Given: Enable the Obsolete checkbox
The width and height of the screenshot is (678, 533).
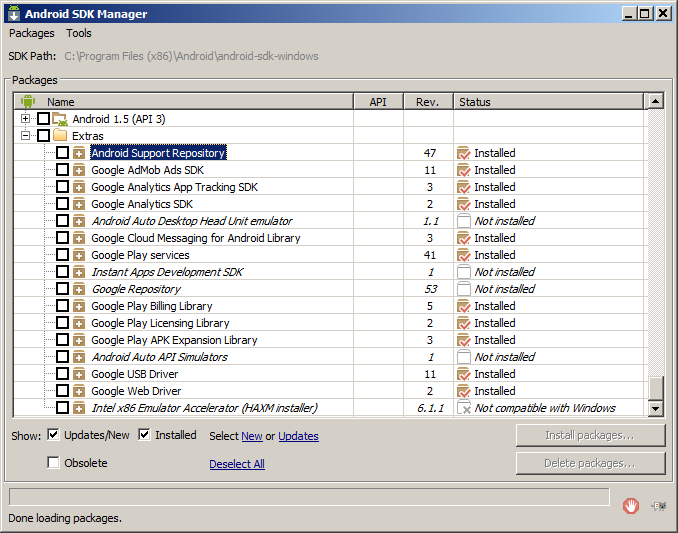Looking at the screenshot, I should click(53, 463).
